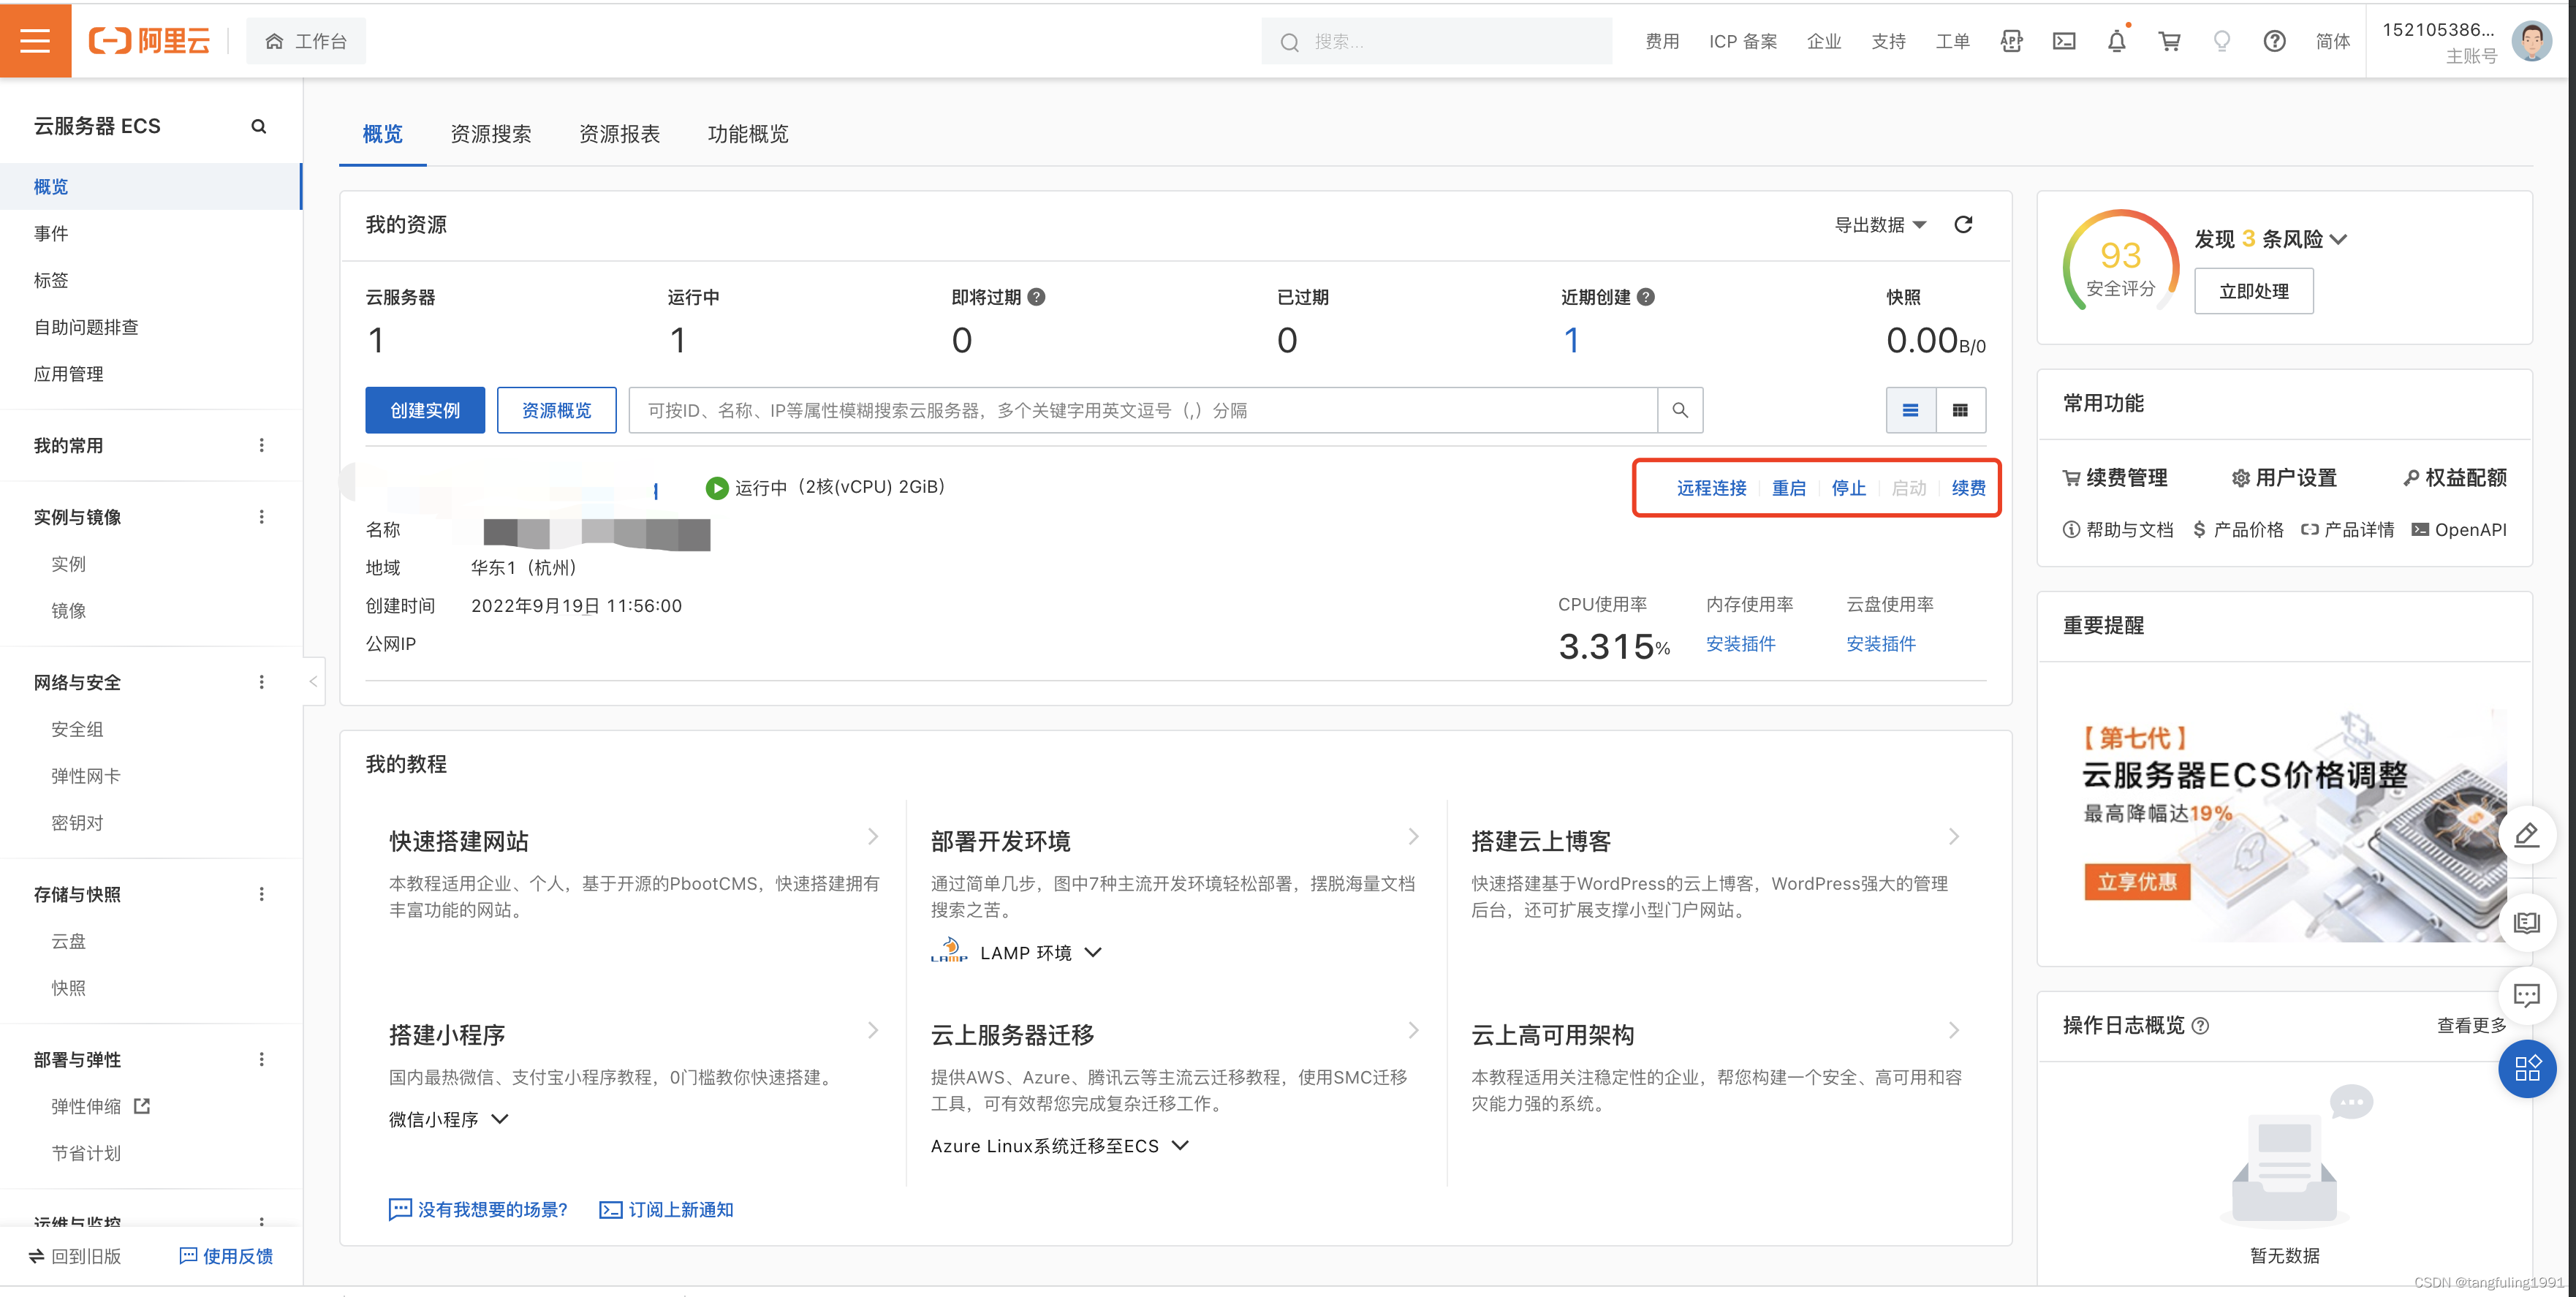Open the floating edit pencil icon

point(2527,835)
